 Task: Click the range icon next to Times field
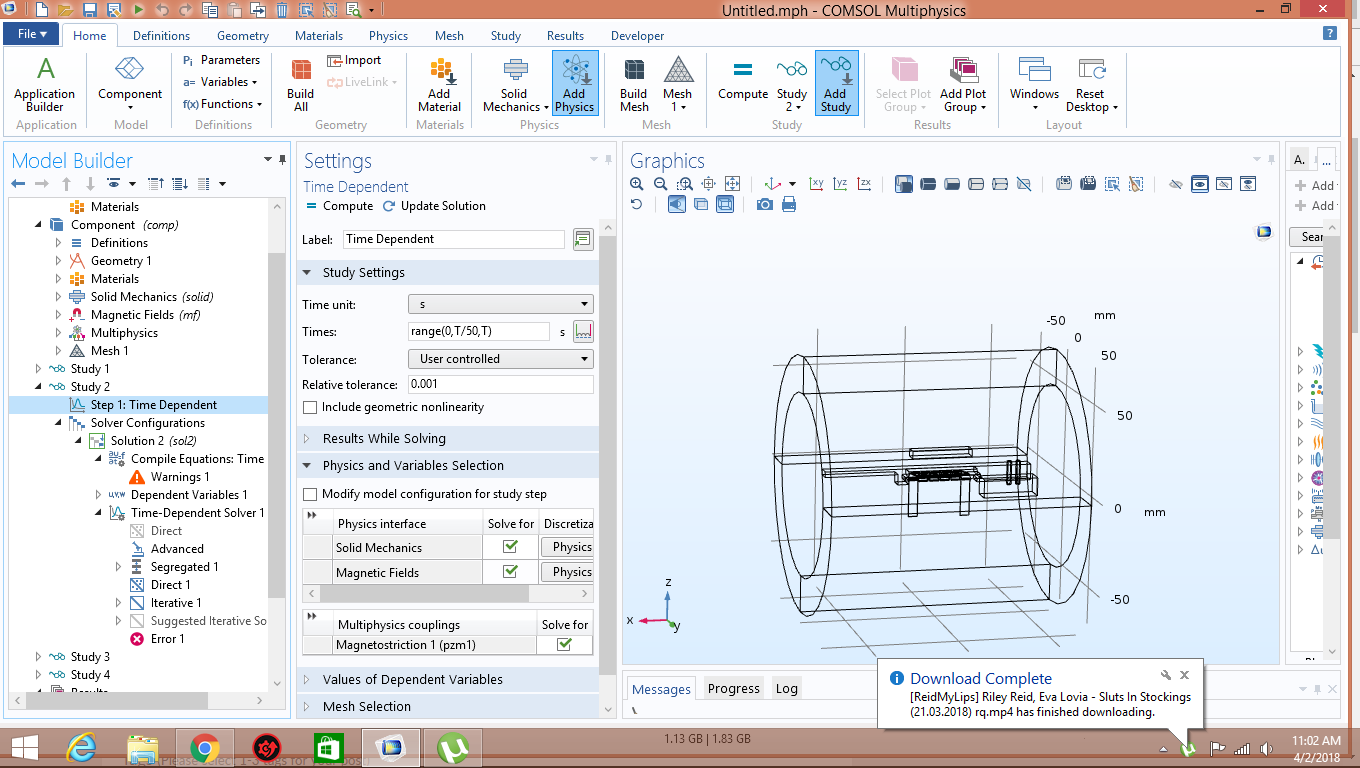click(x=583, y=332)
